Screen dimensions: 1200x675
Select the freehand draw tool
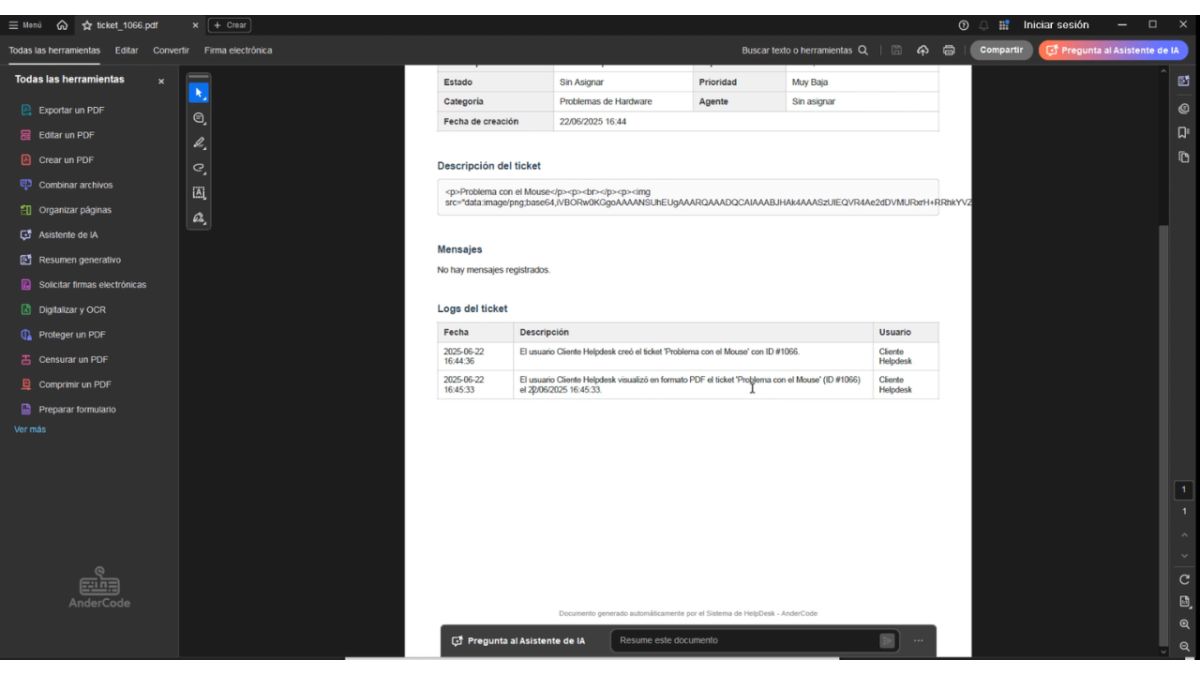pos(199,168)
